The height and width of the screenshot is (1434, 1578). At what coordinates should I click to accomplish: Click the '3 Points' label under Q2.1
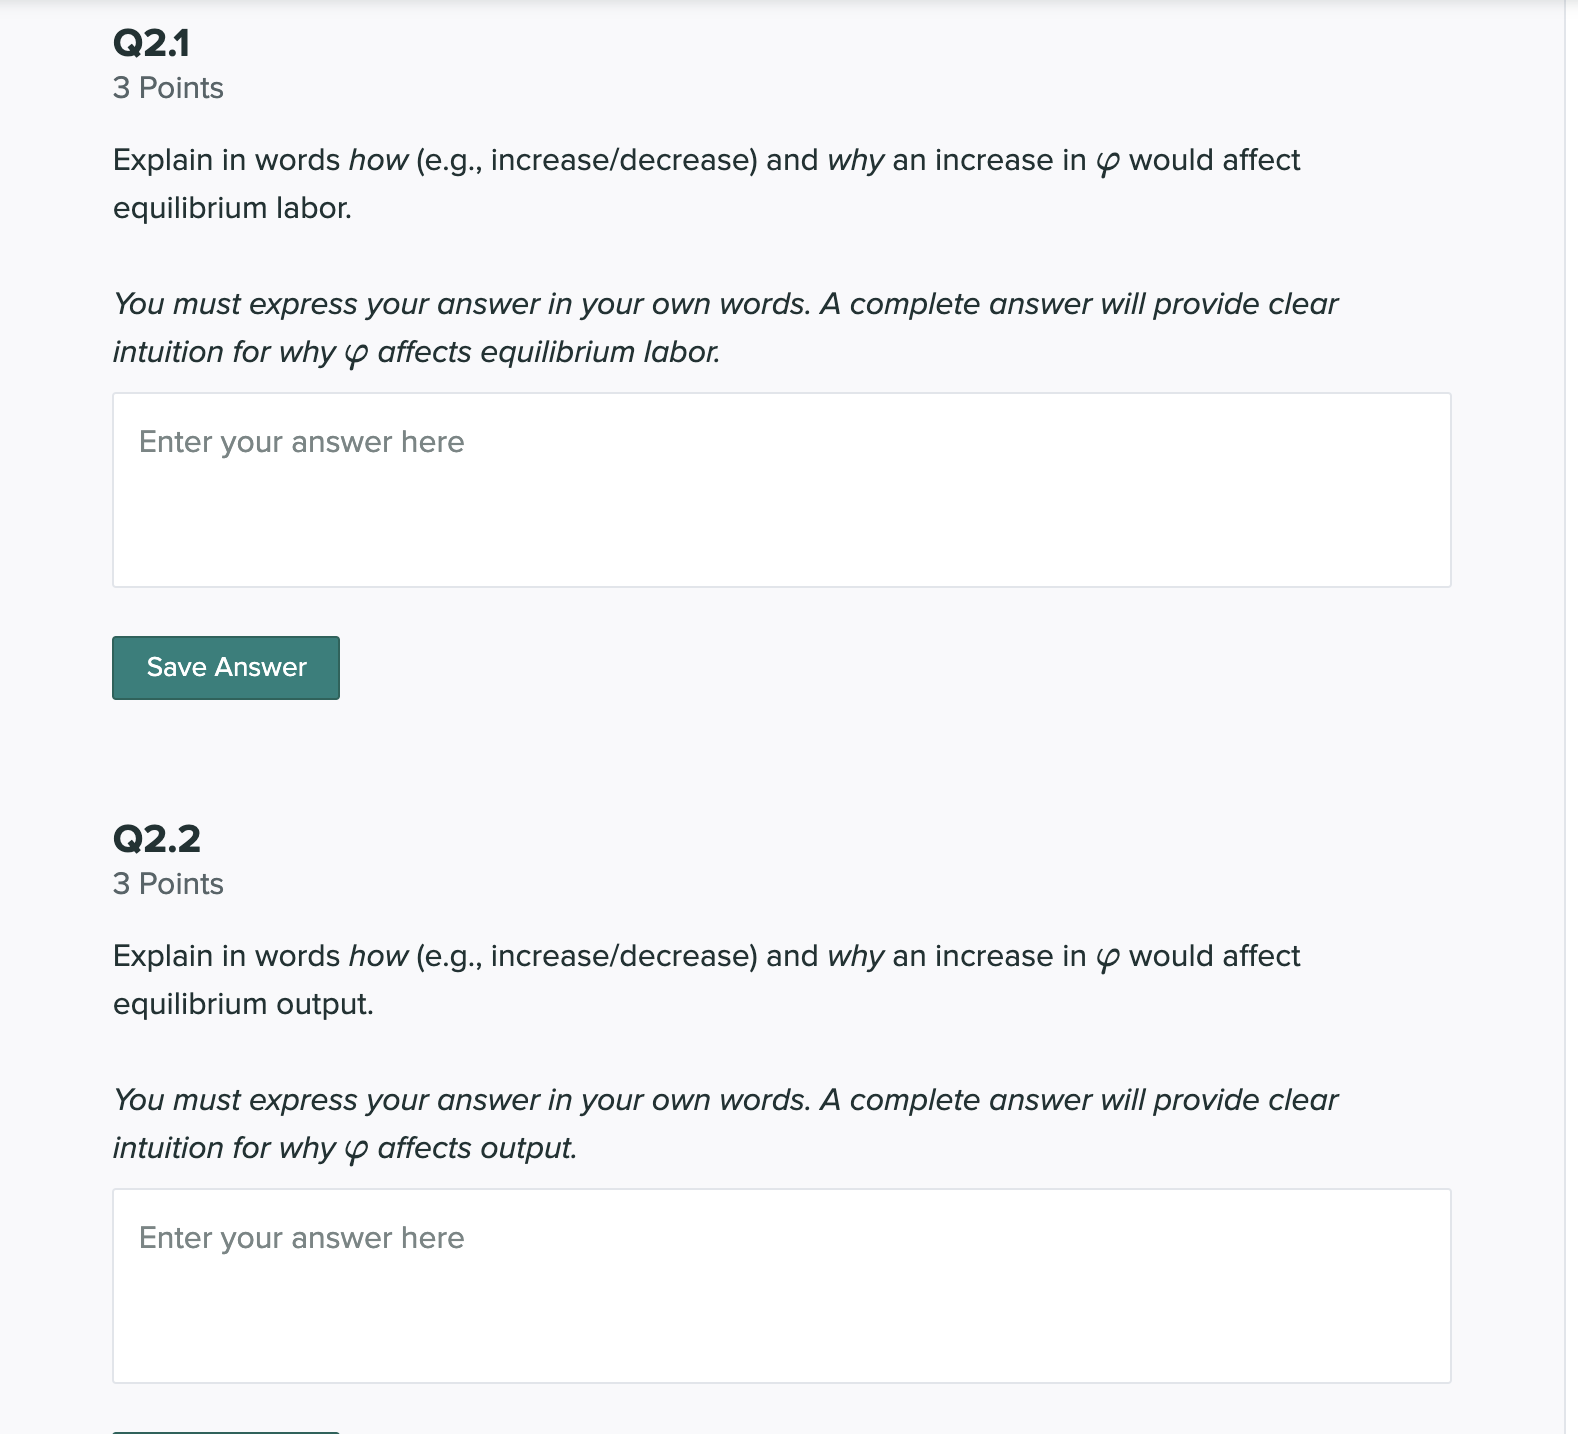[168, 88]
